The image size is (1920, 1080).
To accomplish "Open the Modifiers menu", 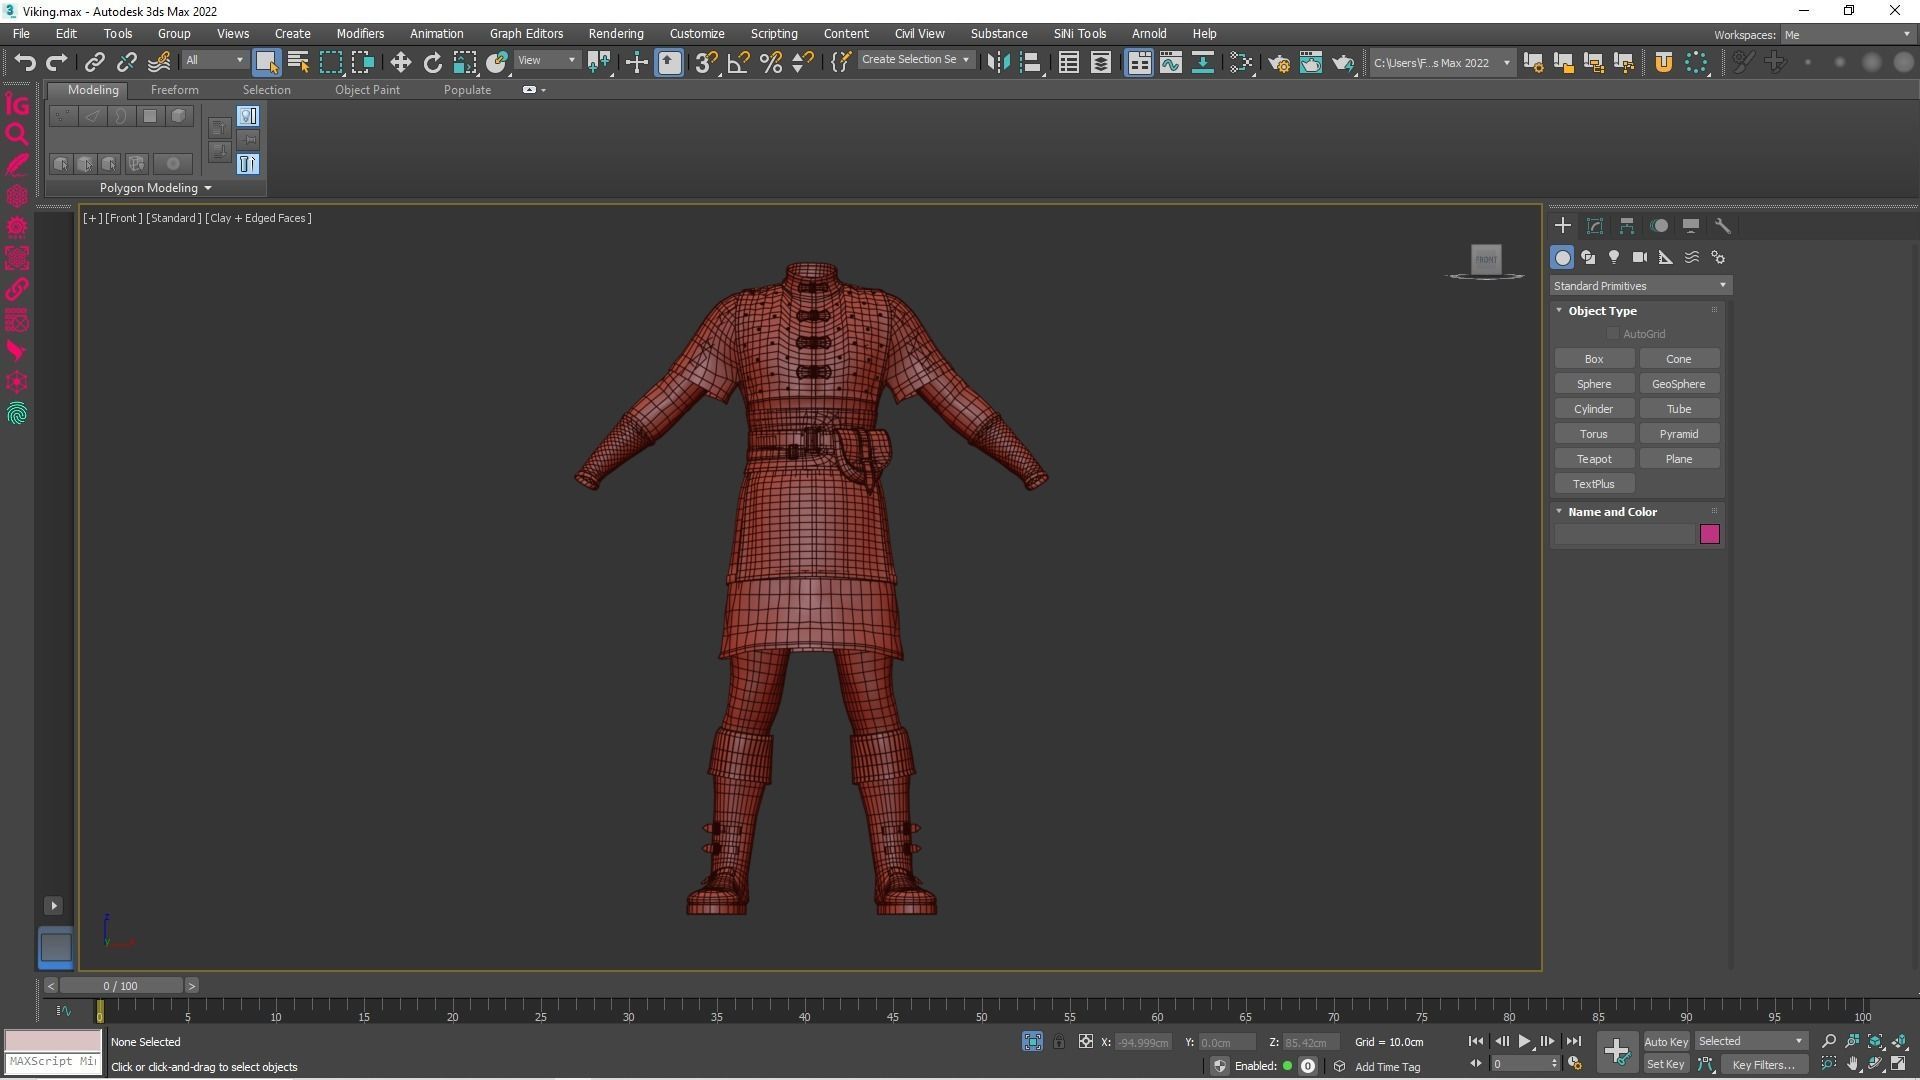I will 360,34.
